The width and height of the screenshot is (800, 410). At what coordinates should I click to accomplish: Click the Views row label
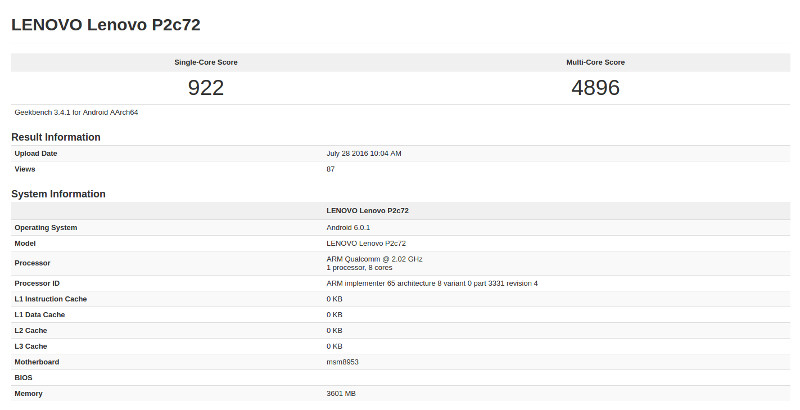pyautogui.click(x=24, y=169)
